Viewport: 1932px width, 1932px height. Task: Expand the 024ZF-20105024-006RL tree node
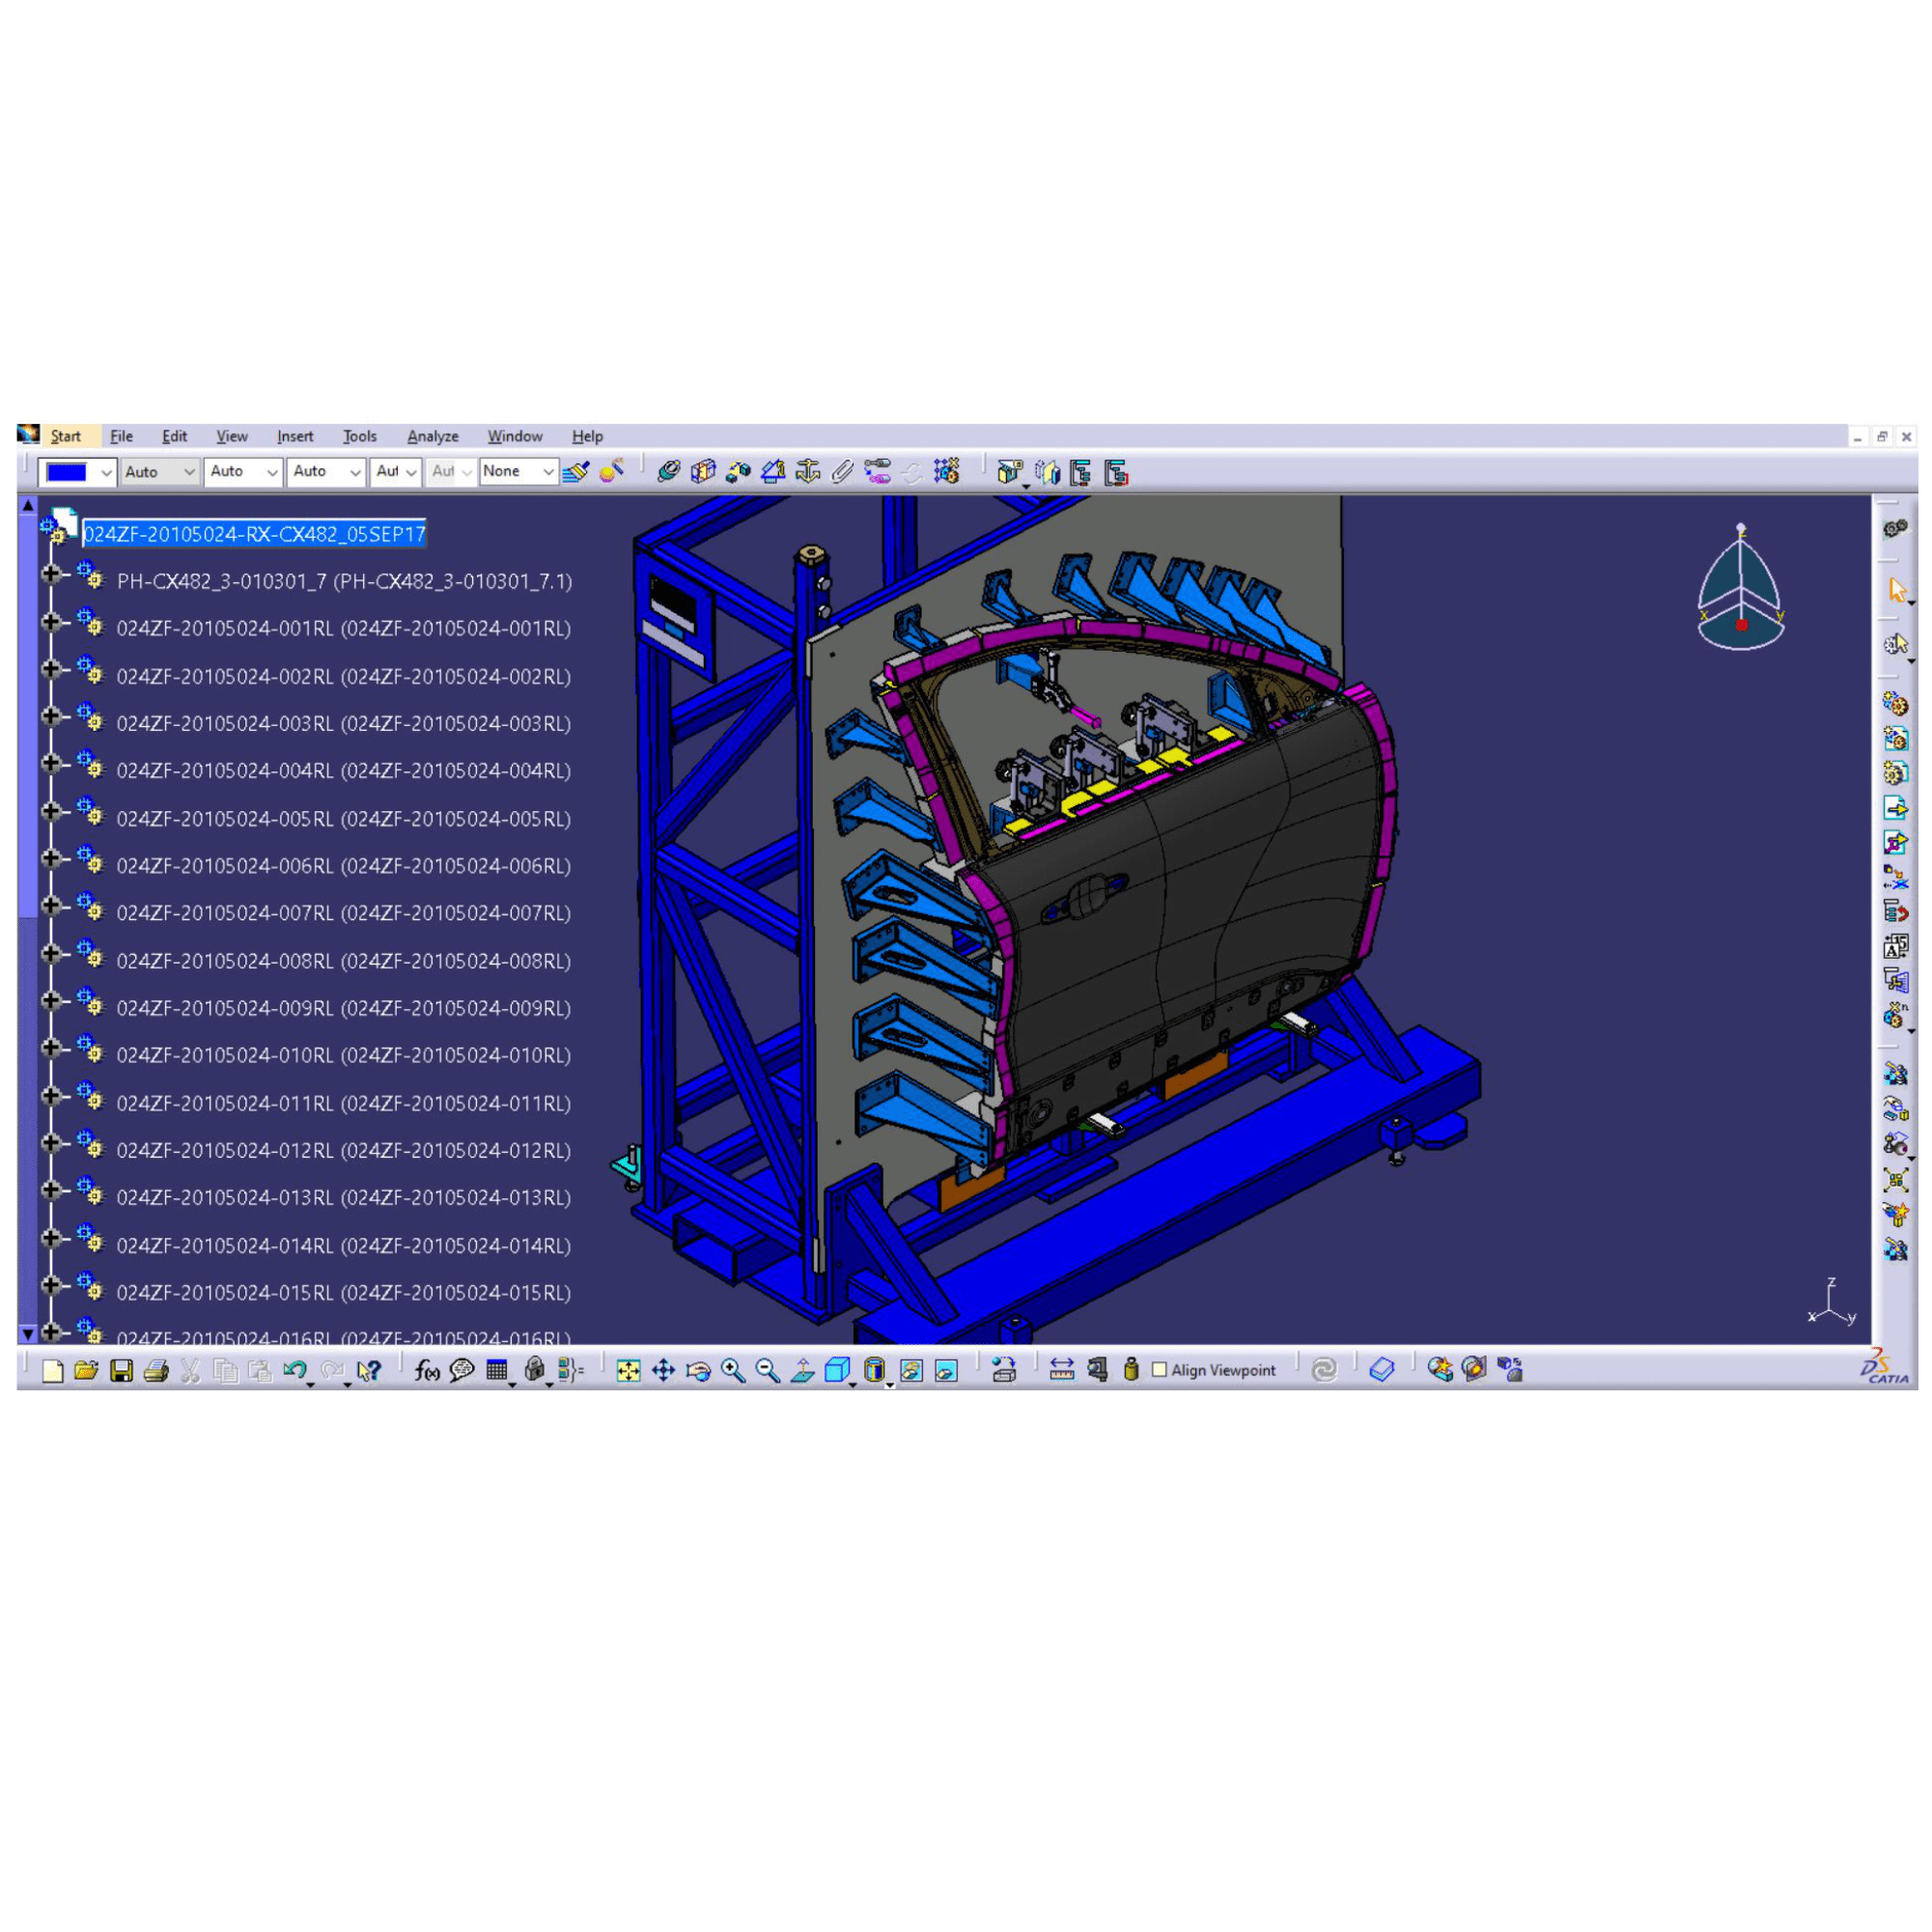click(x=51, y=858)
